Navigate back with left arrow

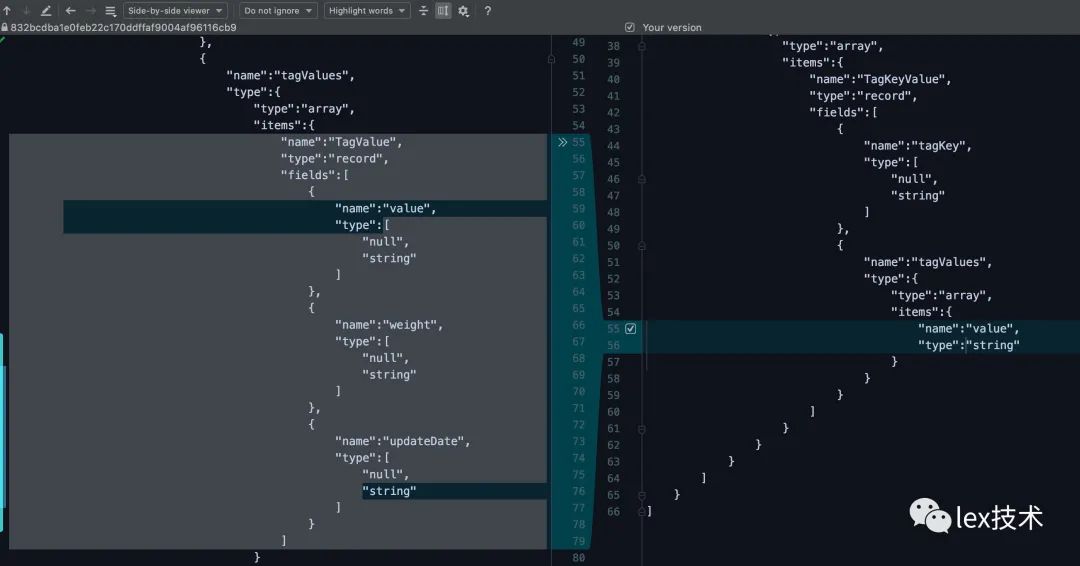(70, 10)
